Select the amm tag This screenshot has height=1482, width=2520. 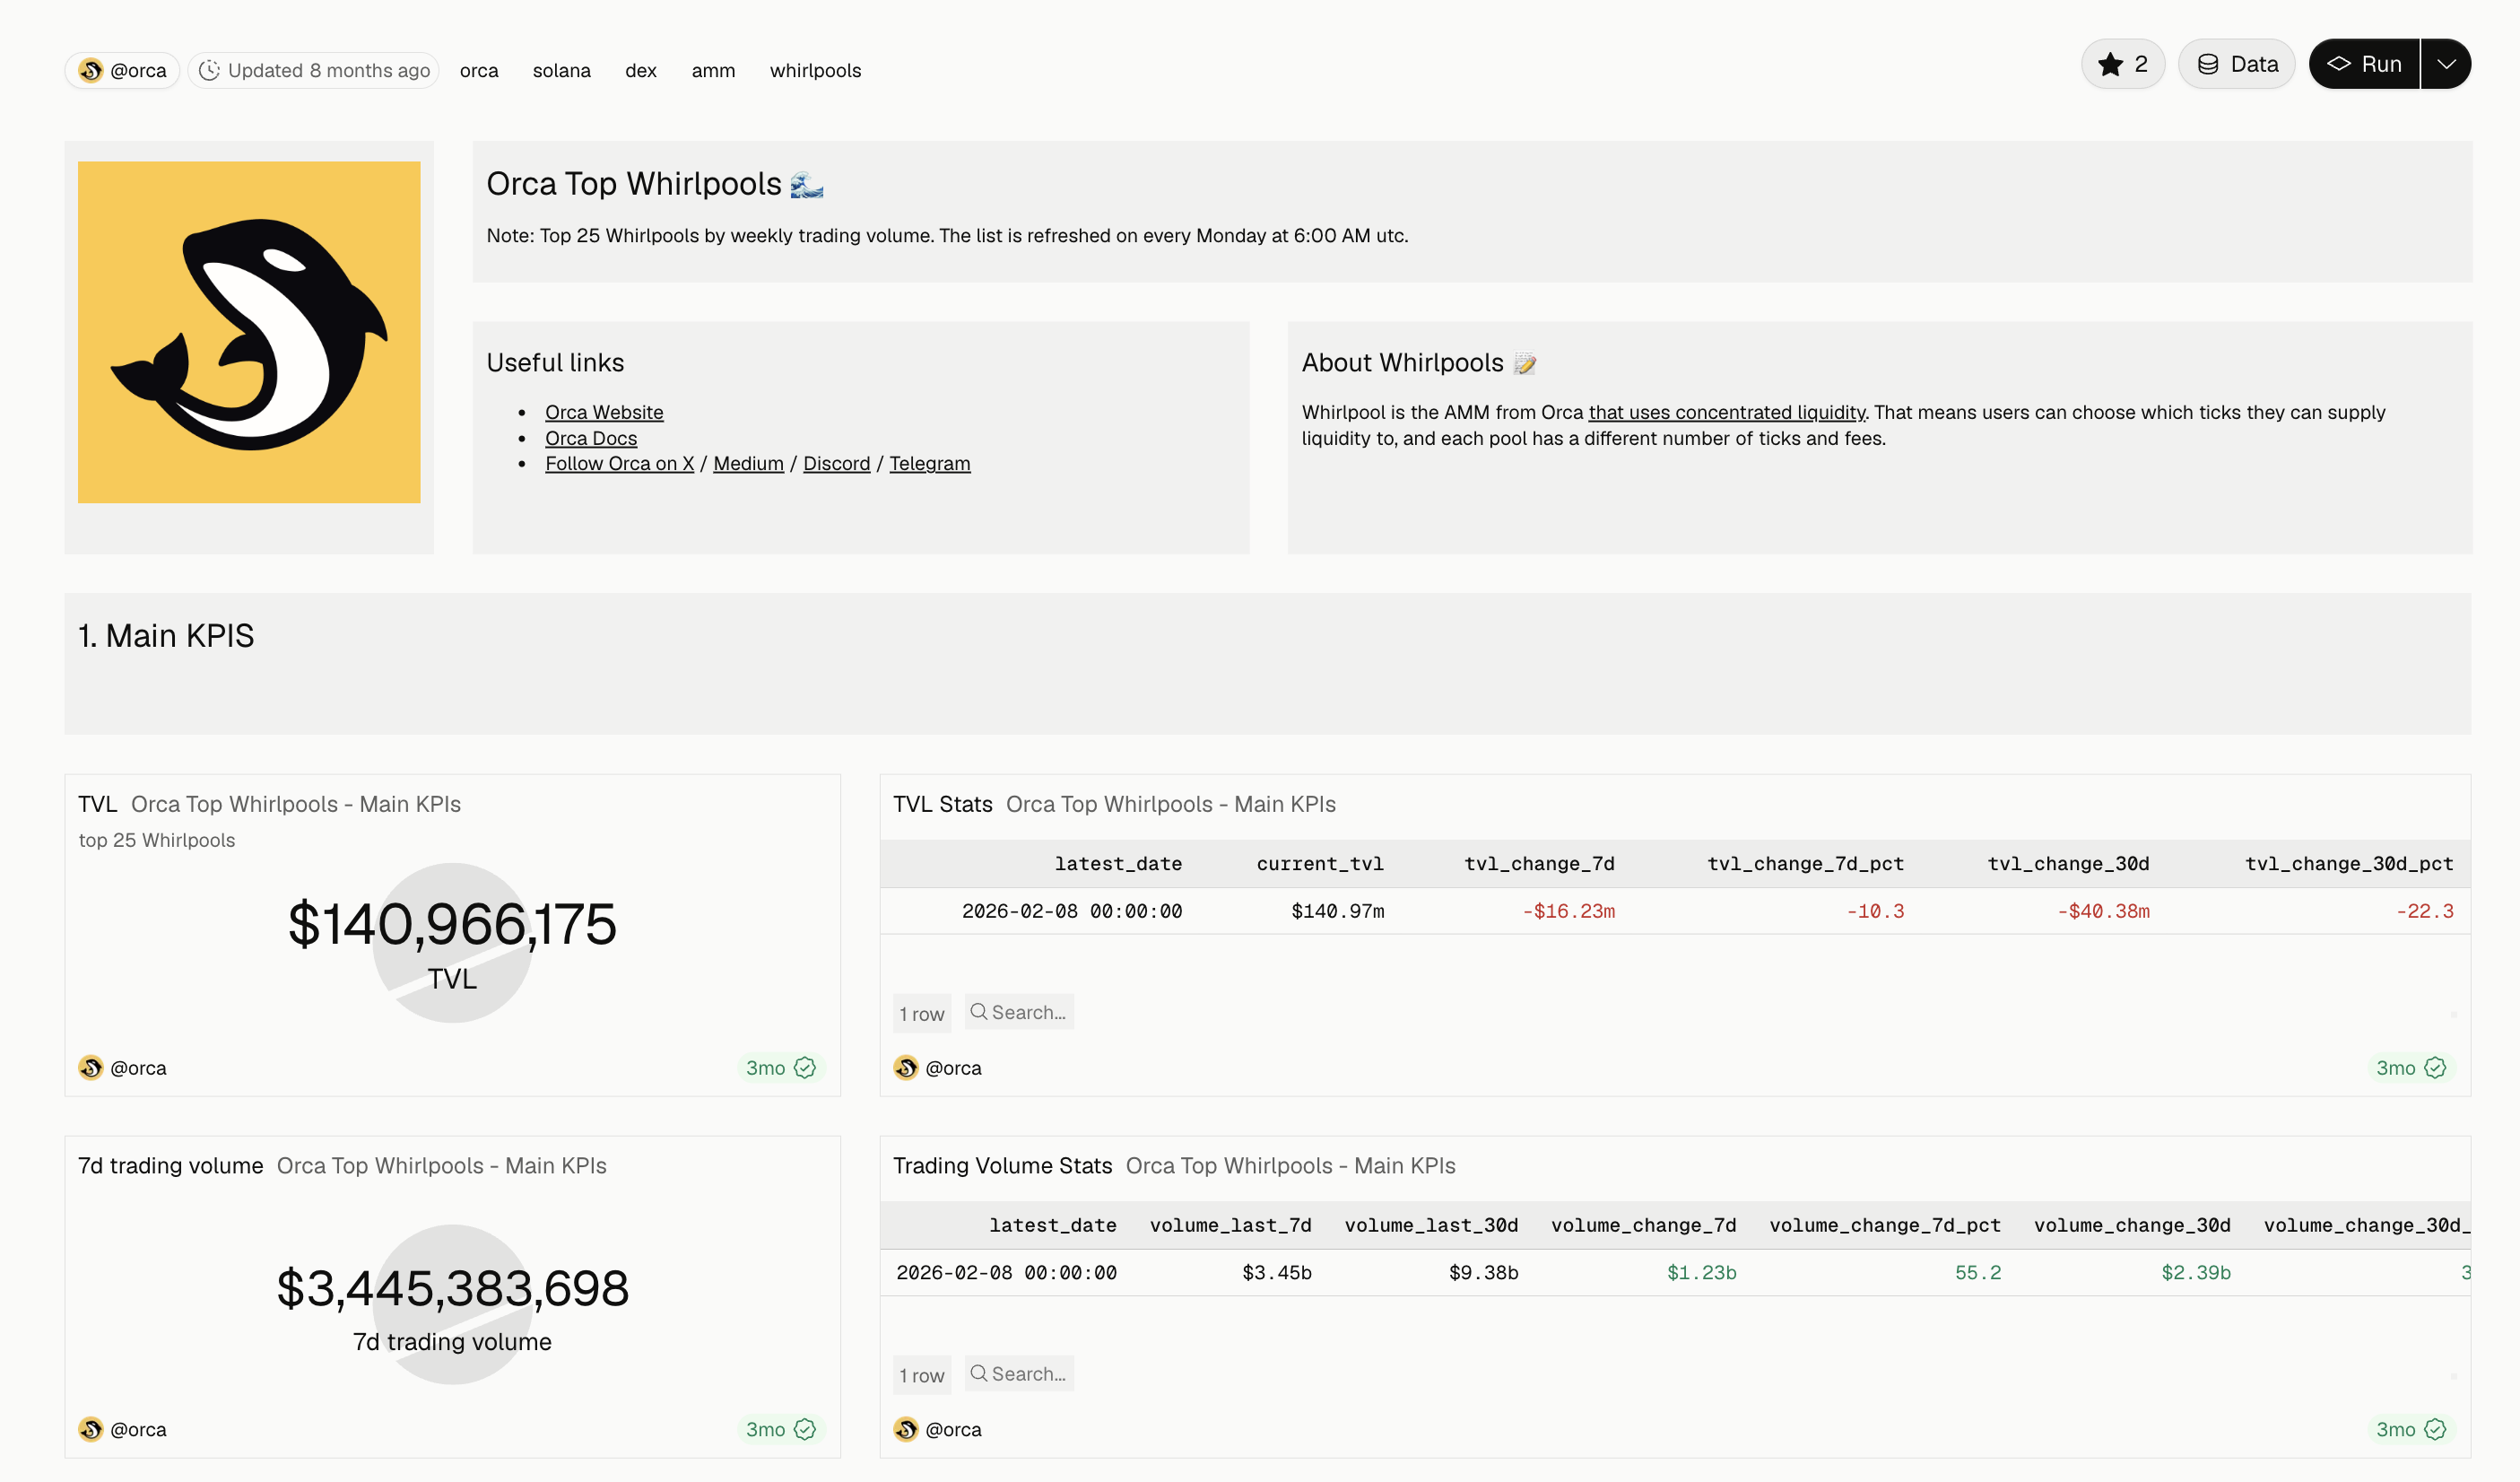pyautogui.click(x=713, y=71)
